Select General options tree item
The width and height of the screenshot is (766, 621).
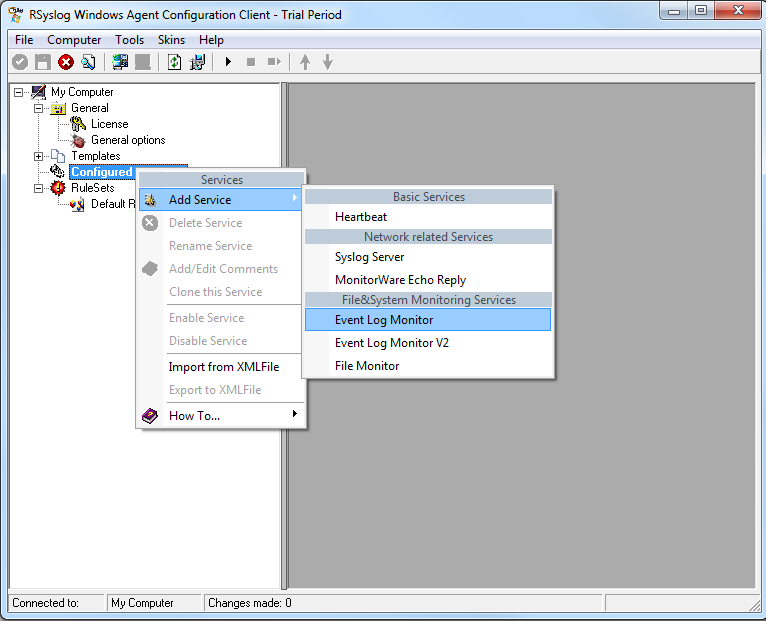tap(128, 140)
